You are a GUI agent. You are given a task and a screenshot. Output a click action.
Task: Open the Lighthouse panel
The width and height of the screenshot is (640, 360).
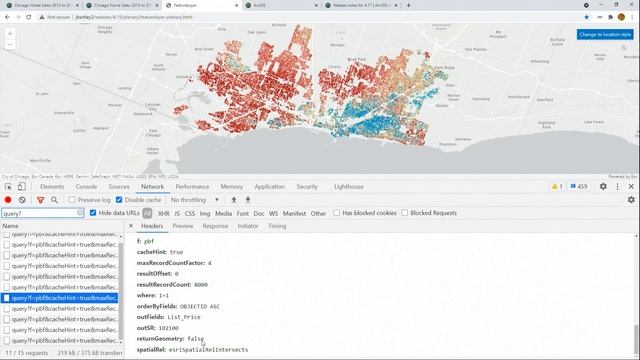coord(349,187)
